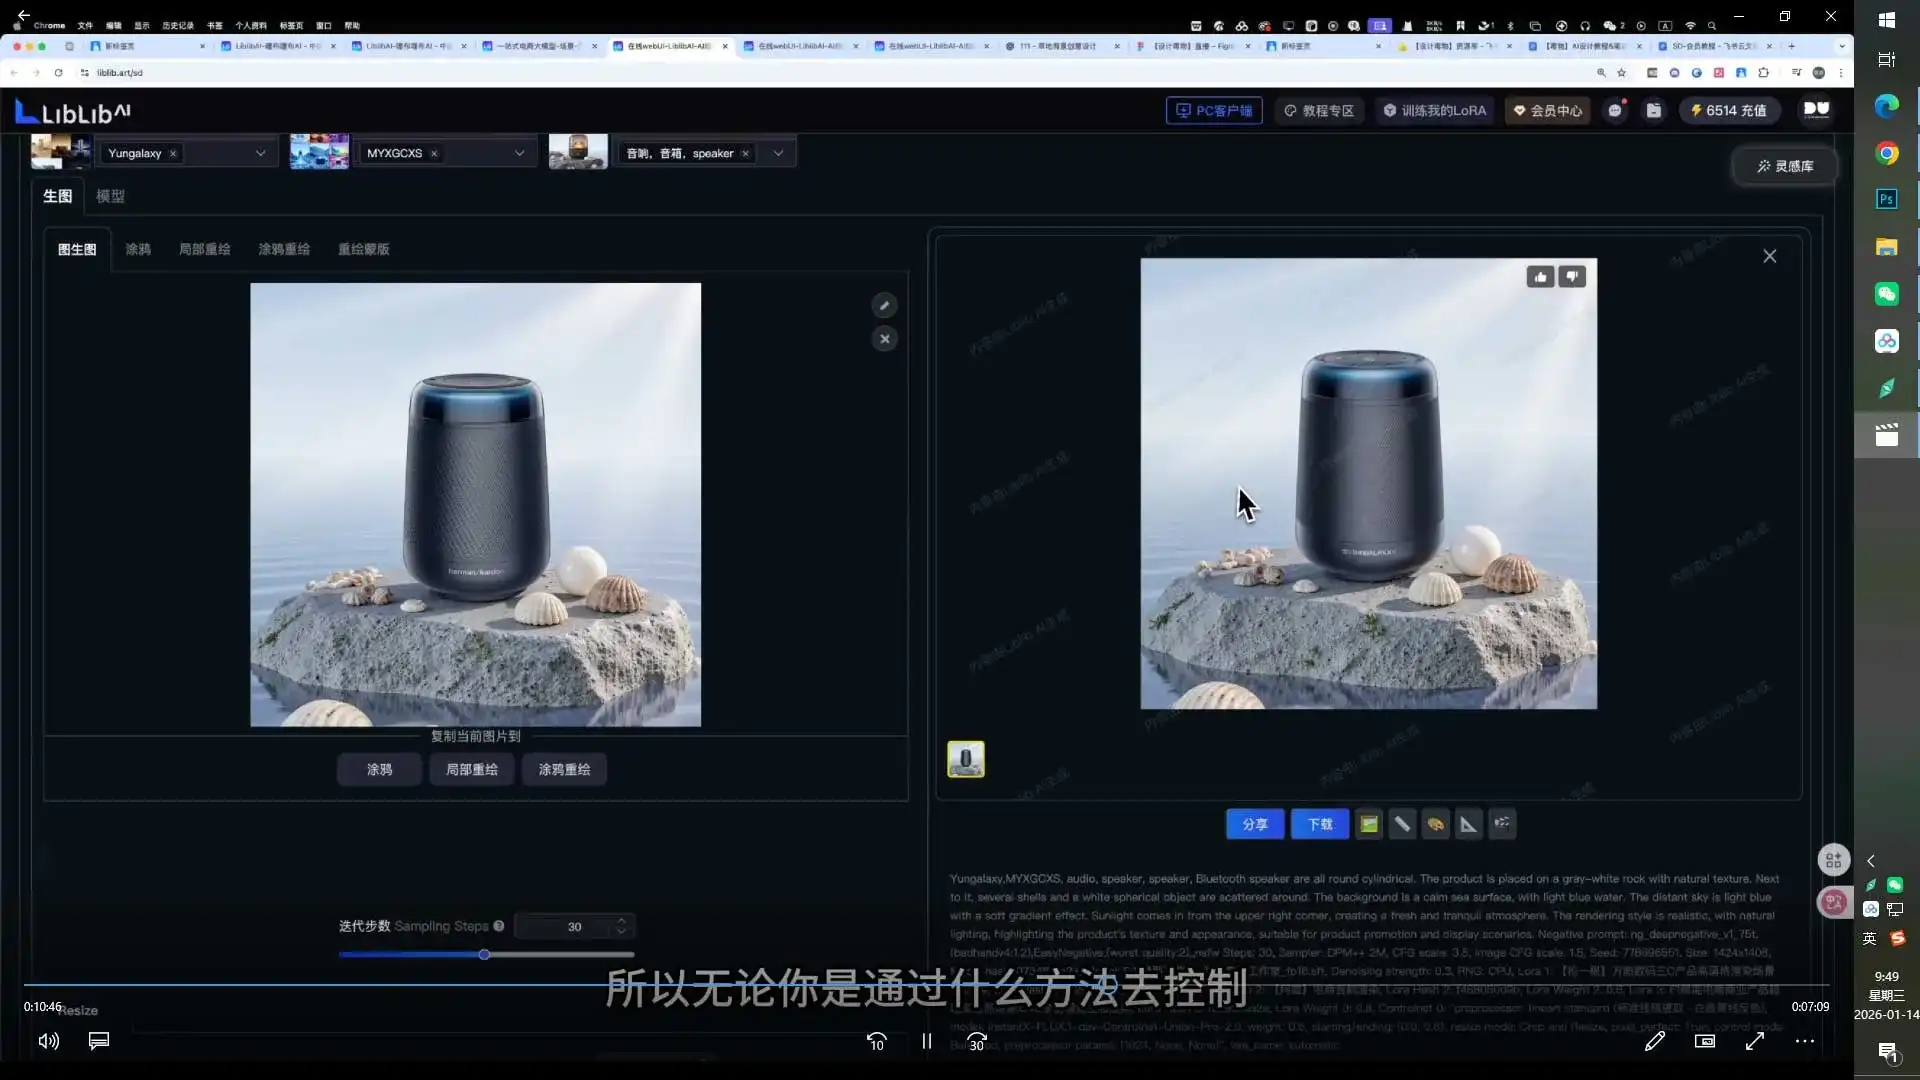Expand the Yungalaxy model dropdown
Image resolution: width=1920 pixels, height=1080 pixels.
259,152
